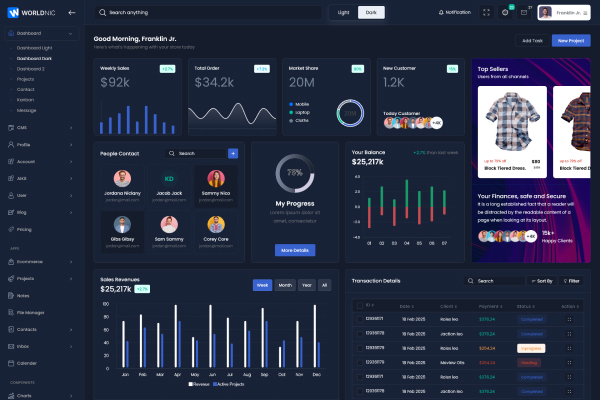Tick the checkbox on the first transaction row
This screenshot has height=400, width=600.
360,319
